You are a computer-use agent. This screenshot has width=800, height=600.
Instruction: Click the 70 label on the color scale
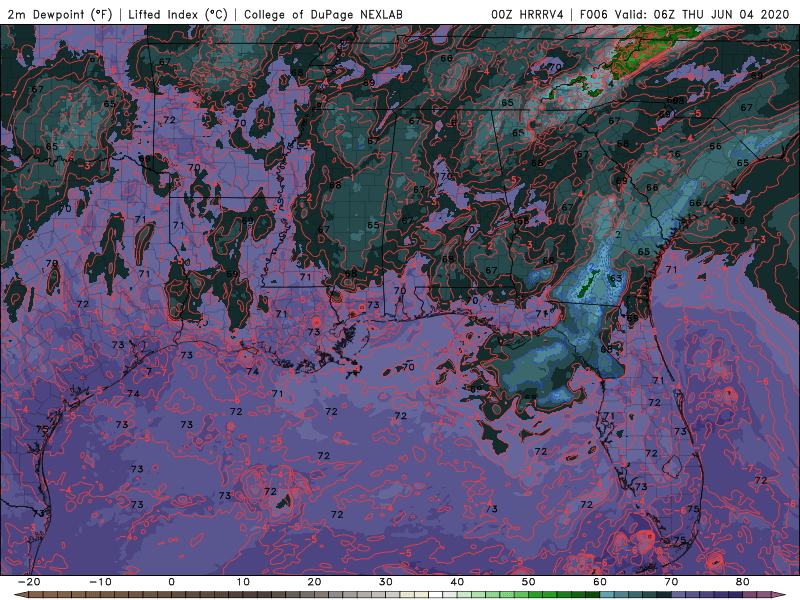[671, 582]
